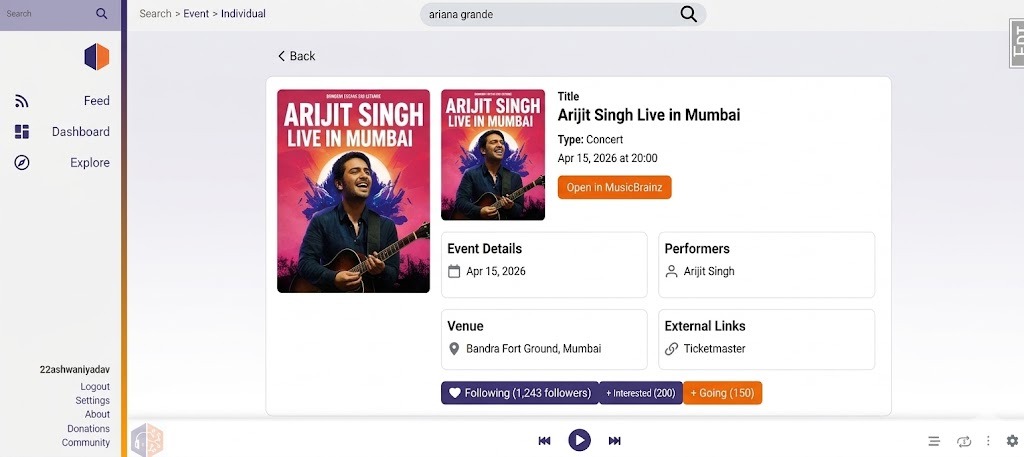
Task: Click the sidebar search magnifier icon
Action: click(x=102, y=14)
